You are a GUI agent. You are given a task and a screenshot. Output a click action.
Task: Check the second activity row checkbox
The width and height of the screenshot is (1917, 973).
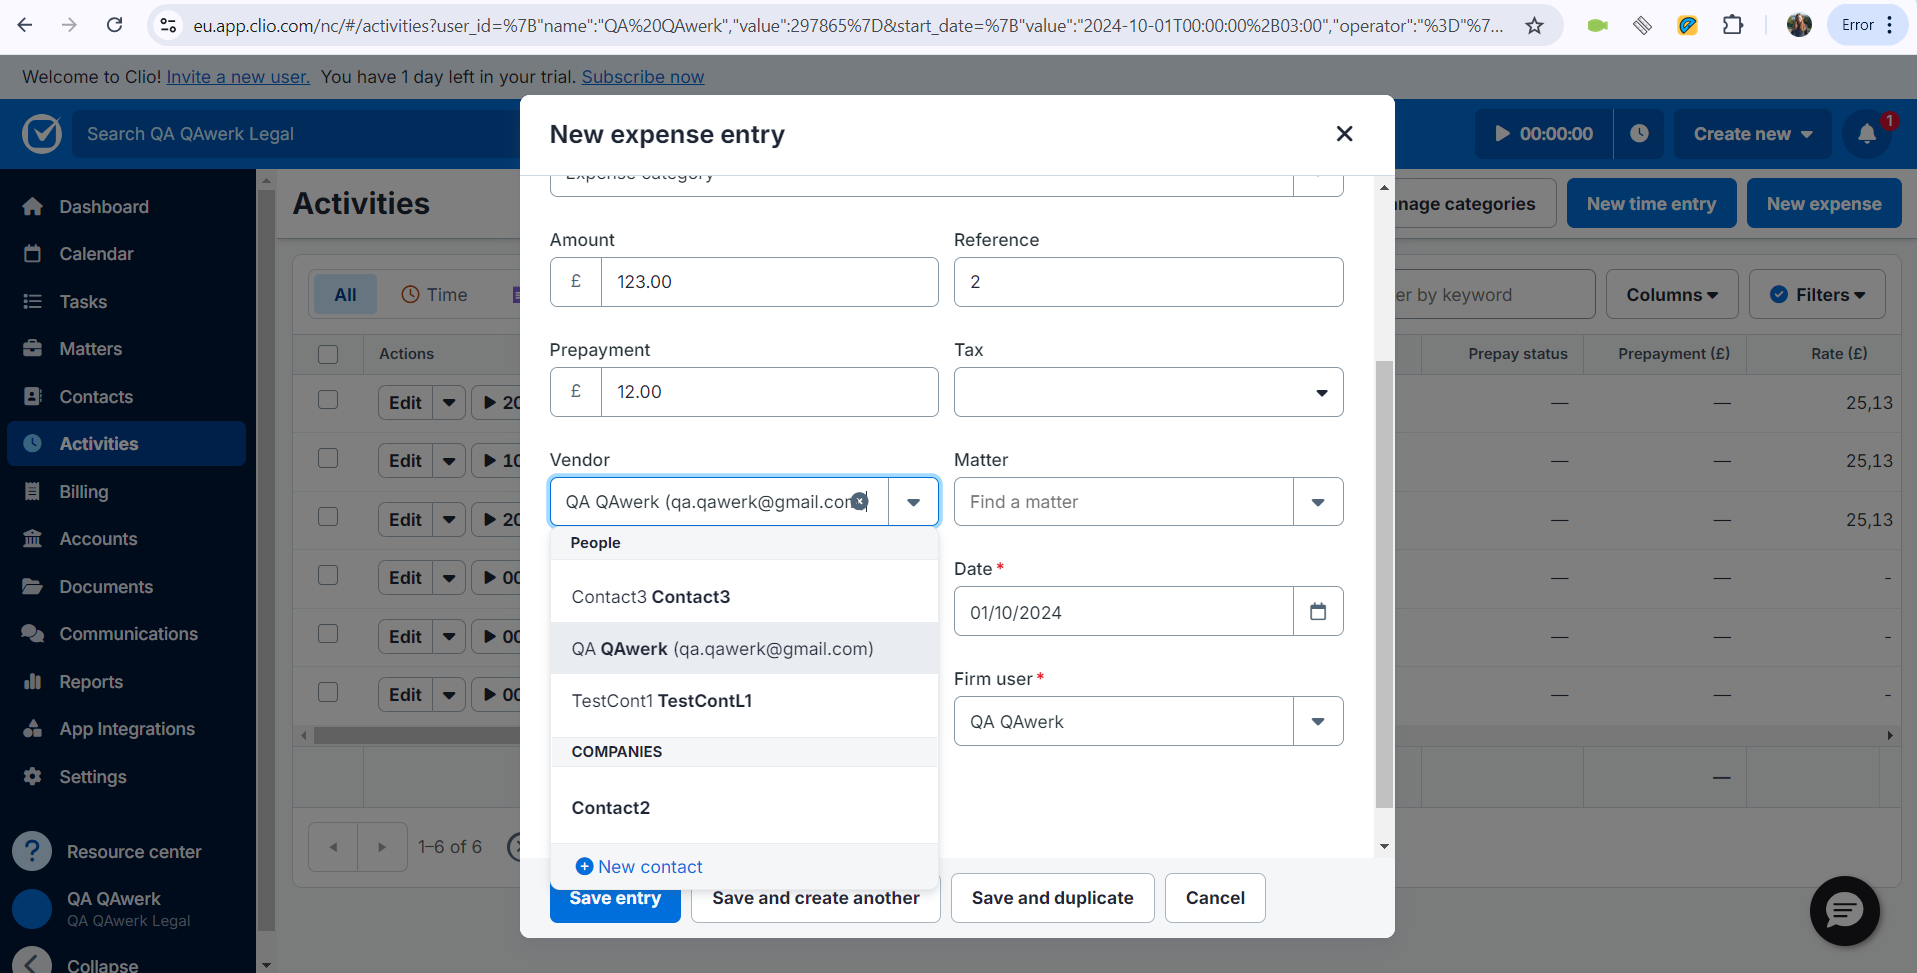328,458
